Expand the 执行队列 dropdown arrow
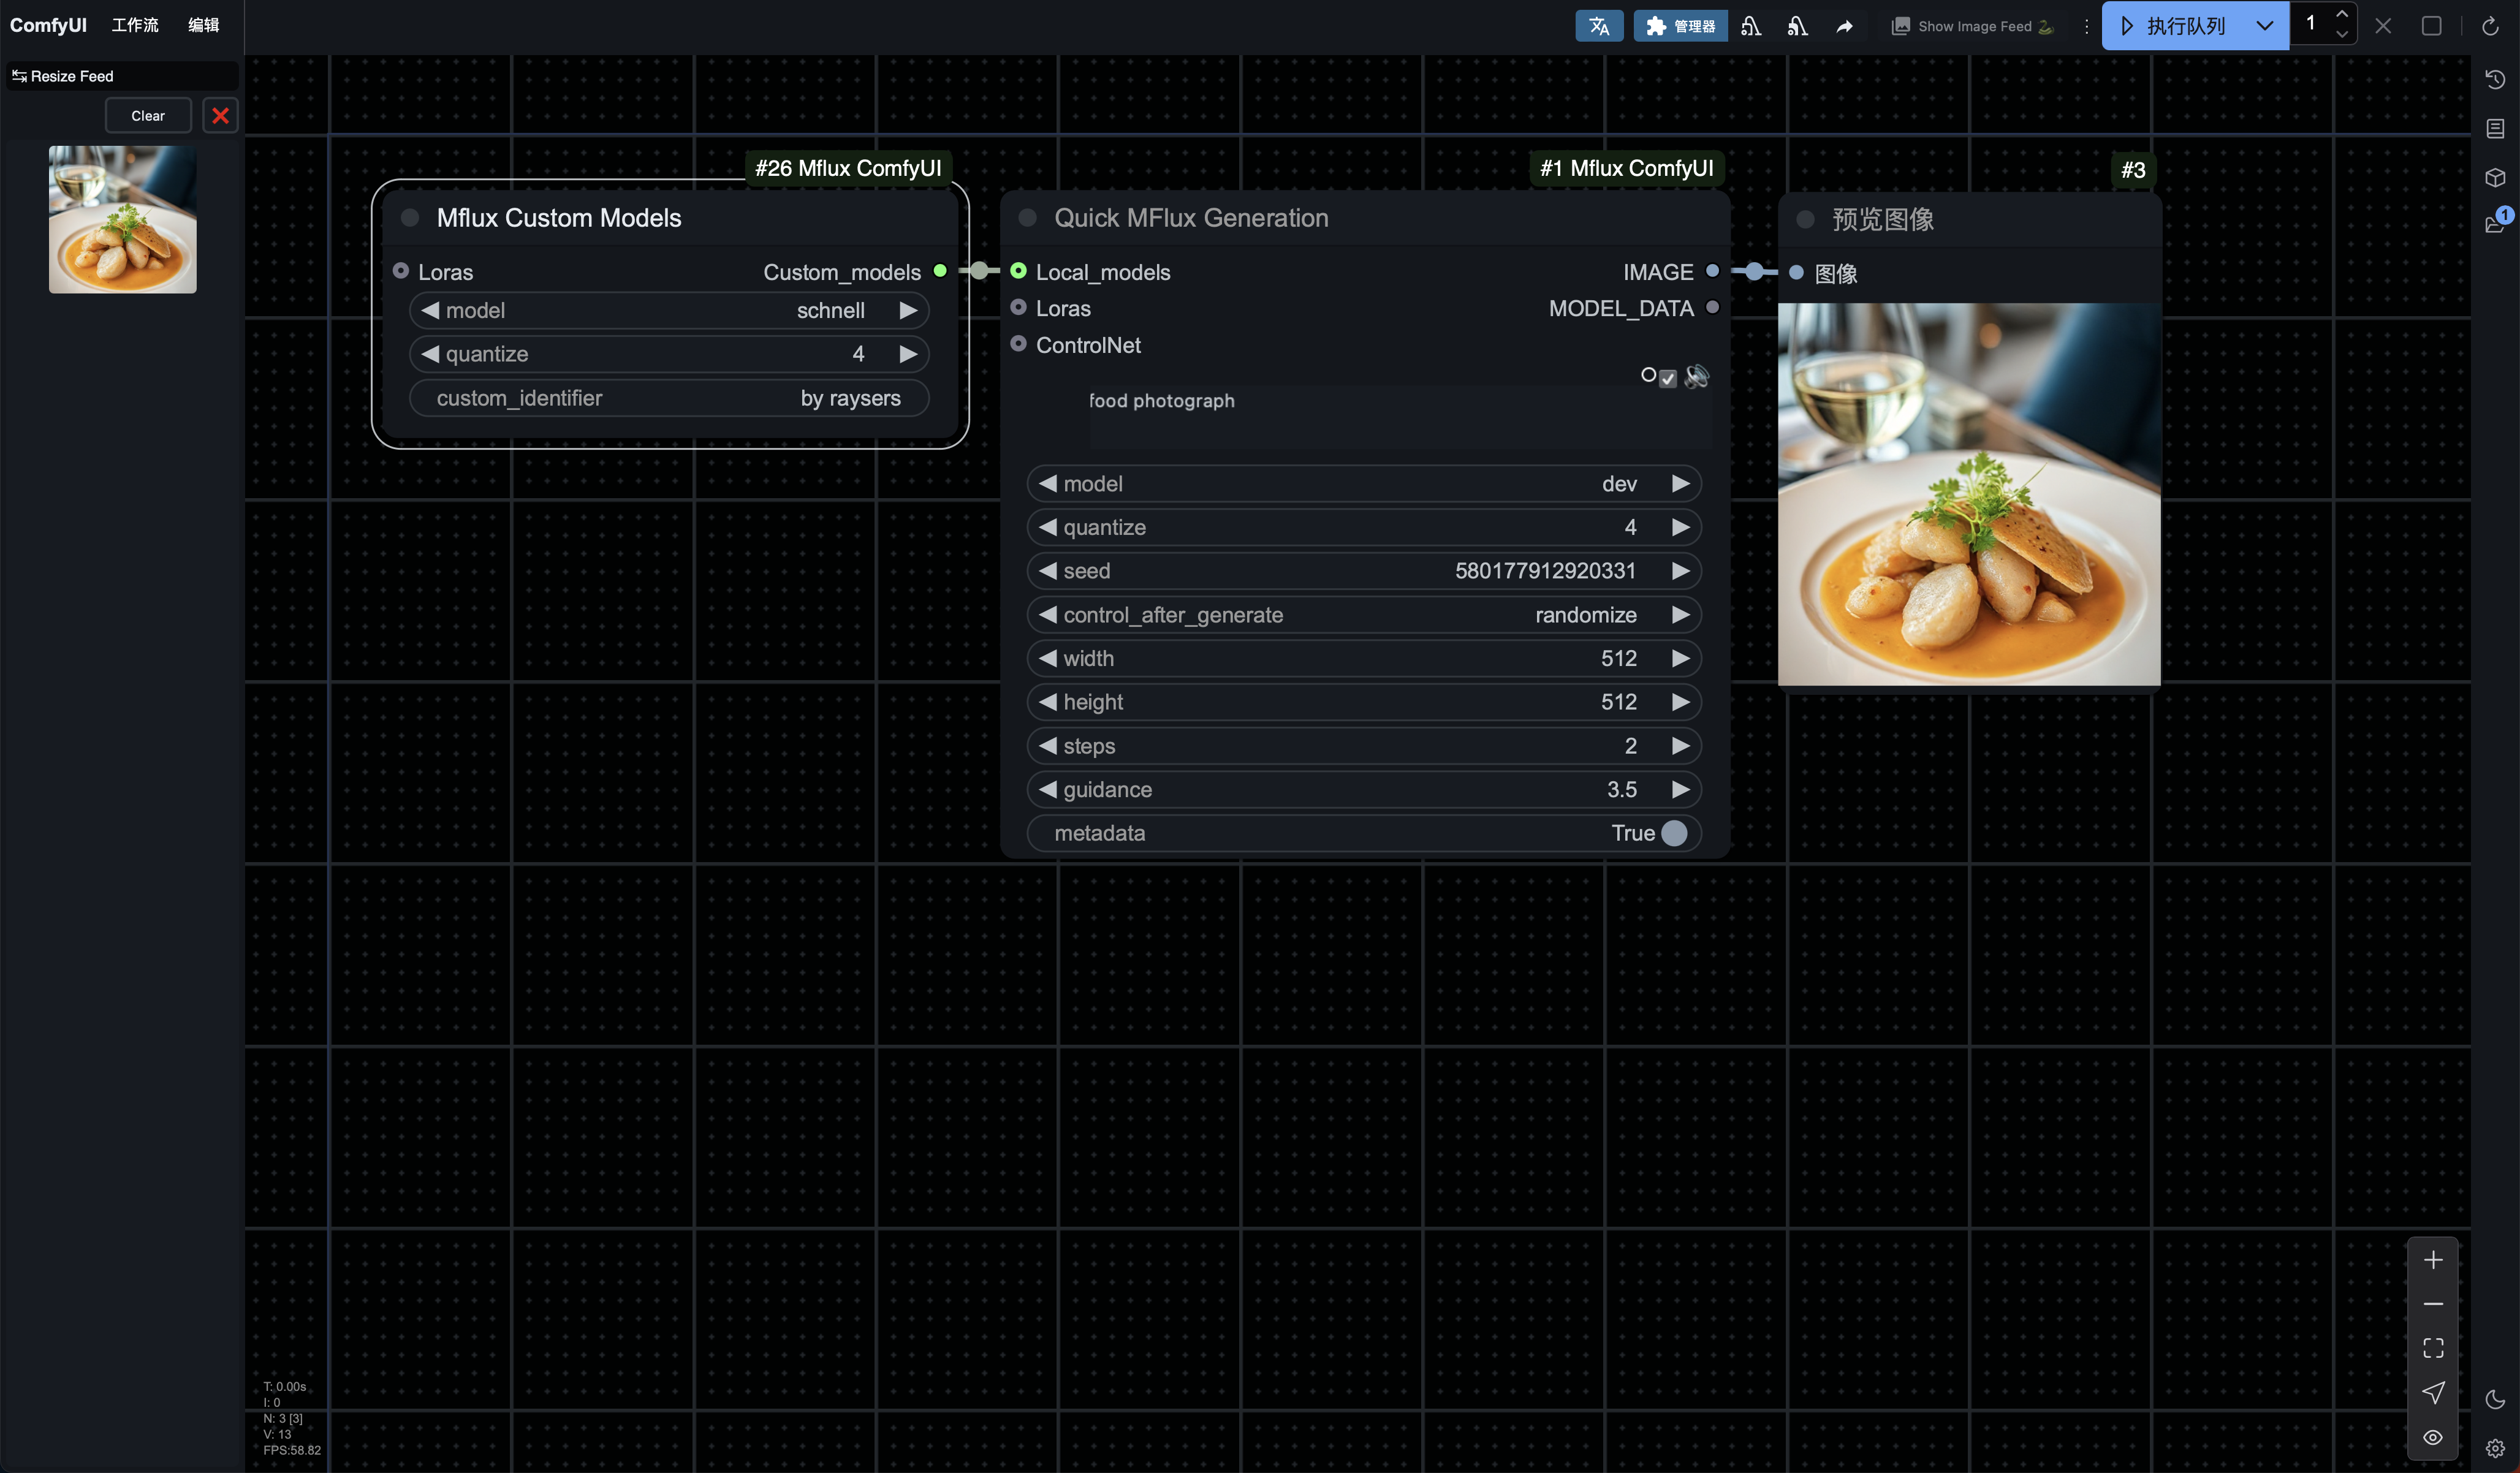Viewport: 2520px width, 1473px height. 2264,26
